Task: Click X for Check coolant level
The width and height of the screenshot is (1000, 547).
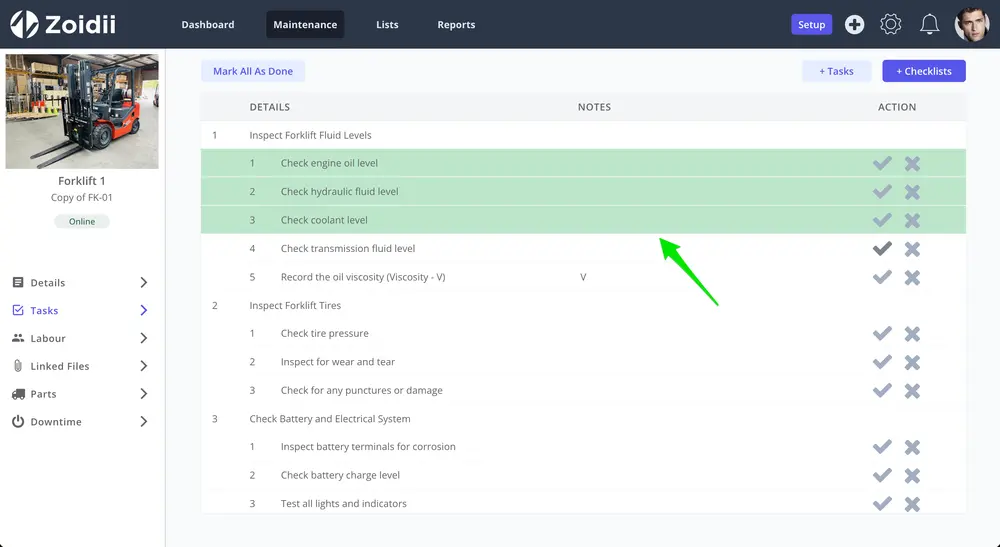Action: tap(912, 220)
